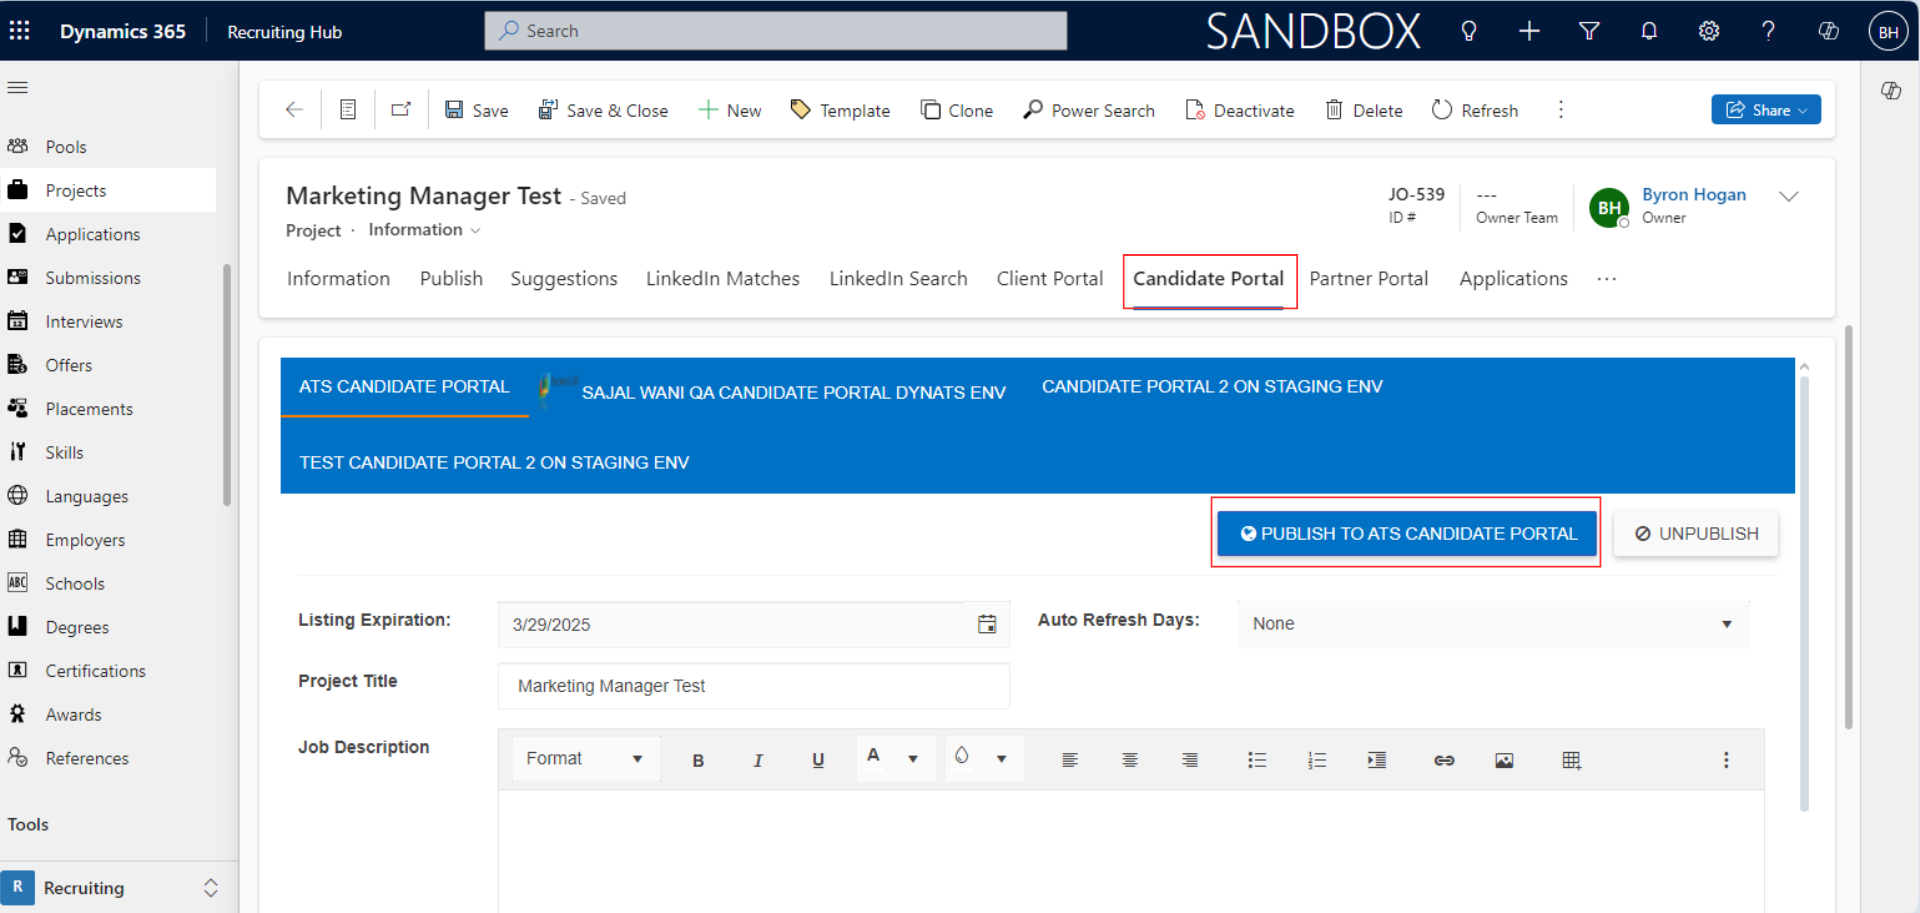Screen dimensions: 1920x913
Task: Pick highlight color droplet swatch
Action: click(x=961, y=756)
